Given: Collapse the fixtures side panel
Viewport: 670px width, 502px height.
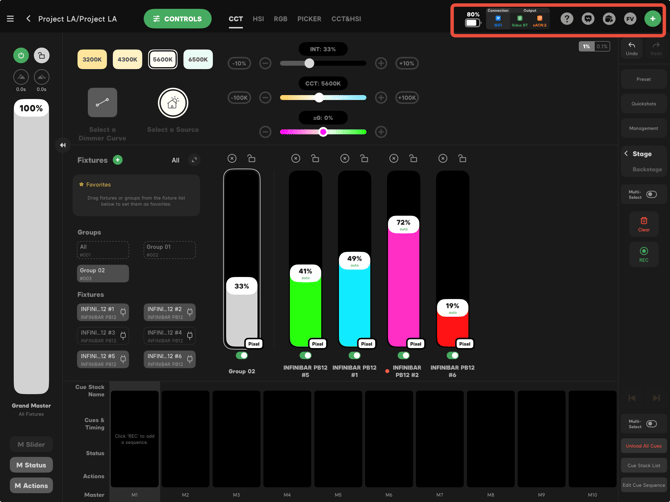Looking at the screenshot, I should point(63,145).
